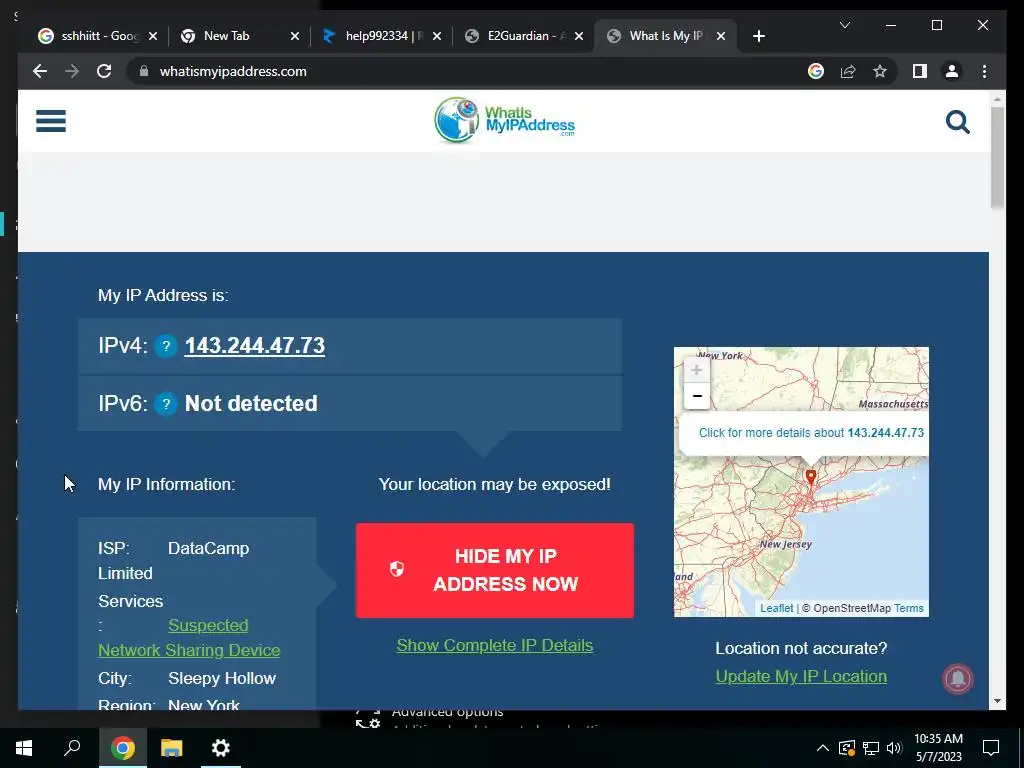Click the 'Sleepy Hollow' city value

[222, 679]
